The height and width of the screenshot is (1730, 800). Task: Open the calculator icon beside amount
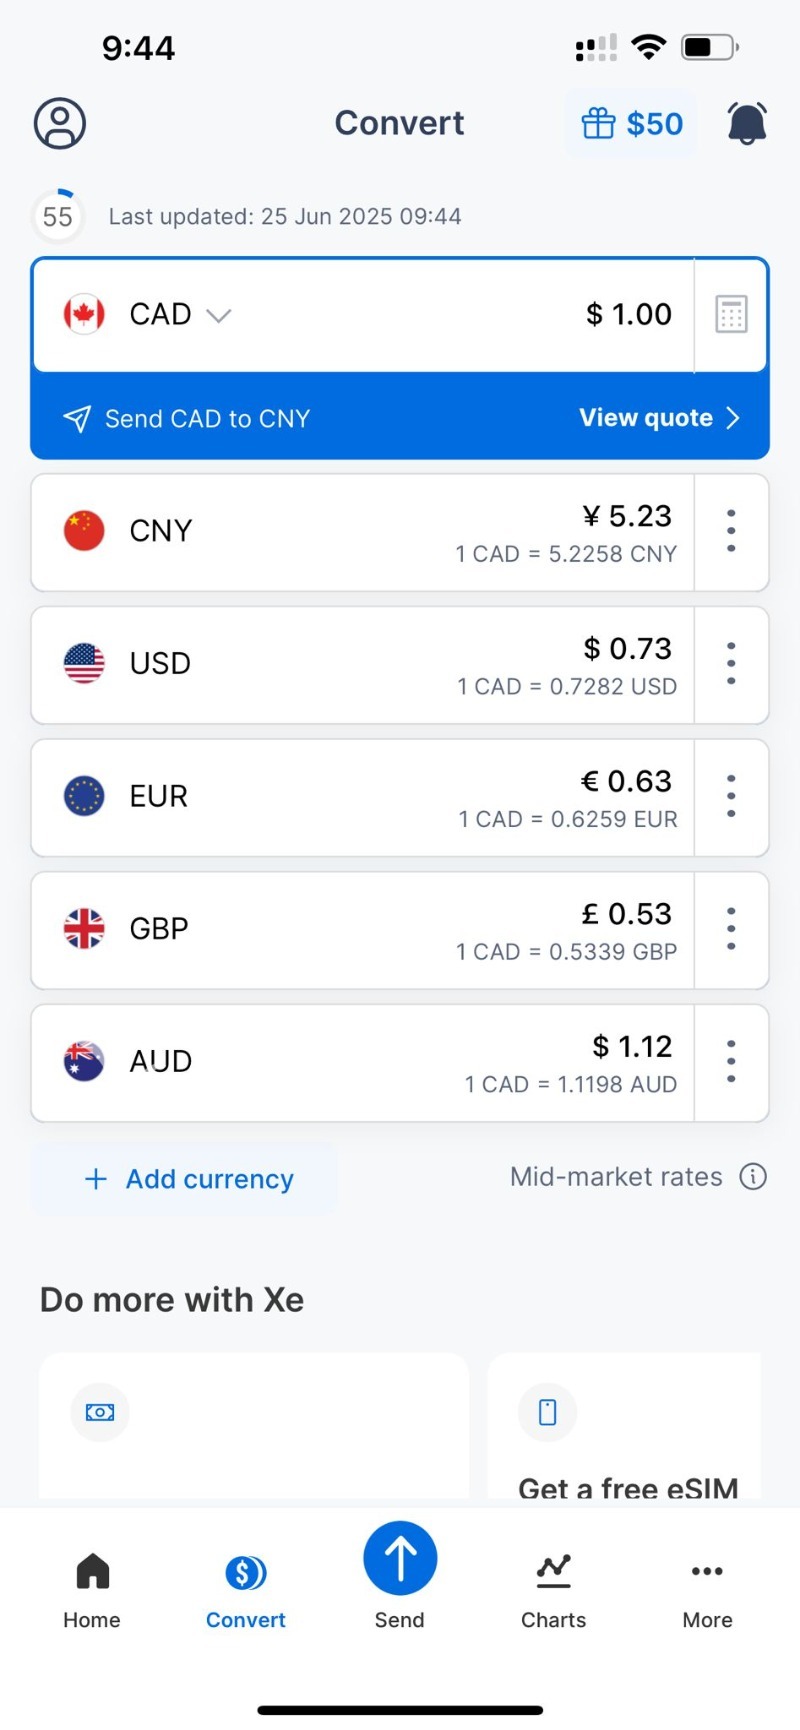coord(731,314)
